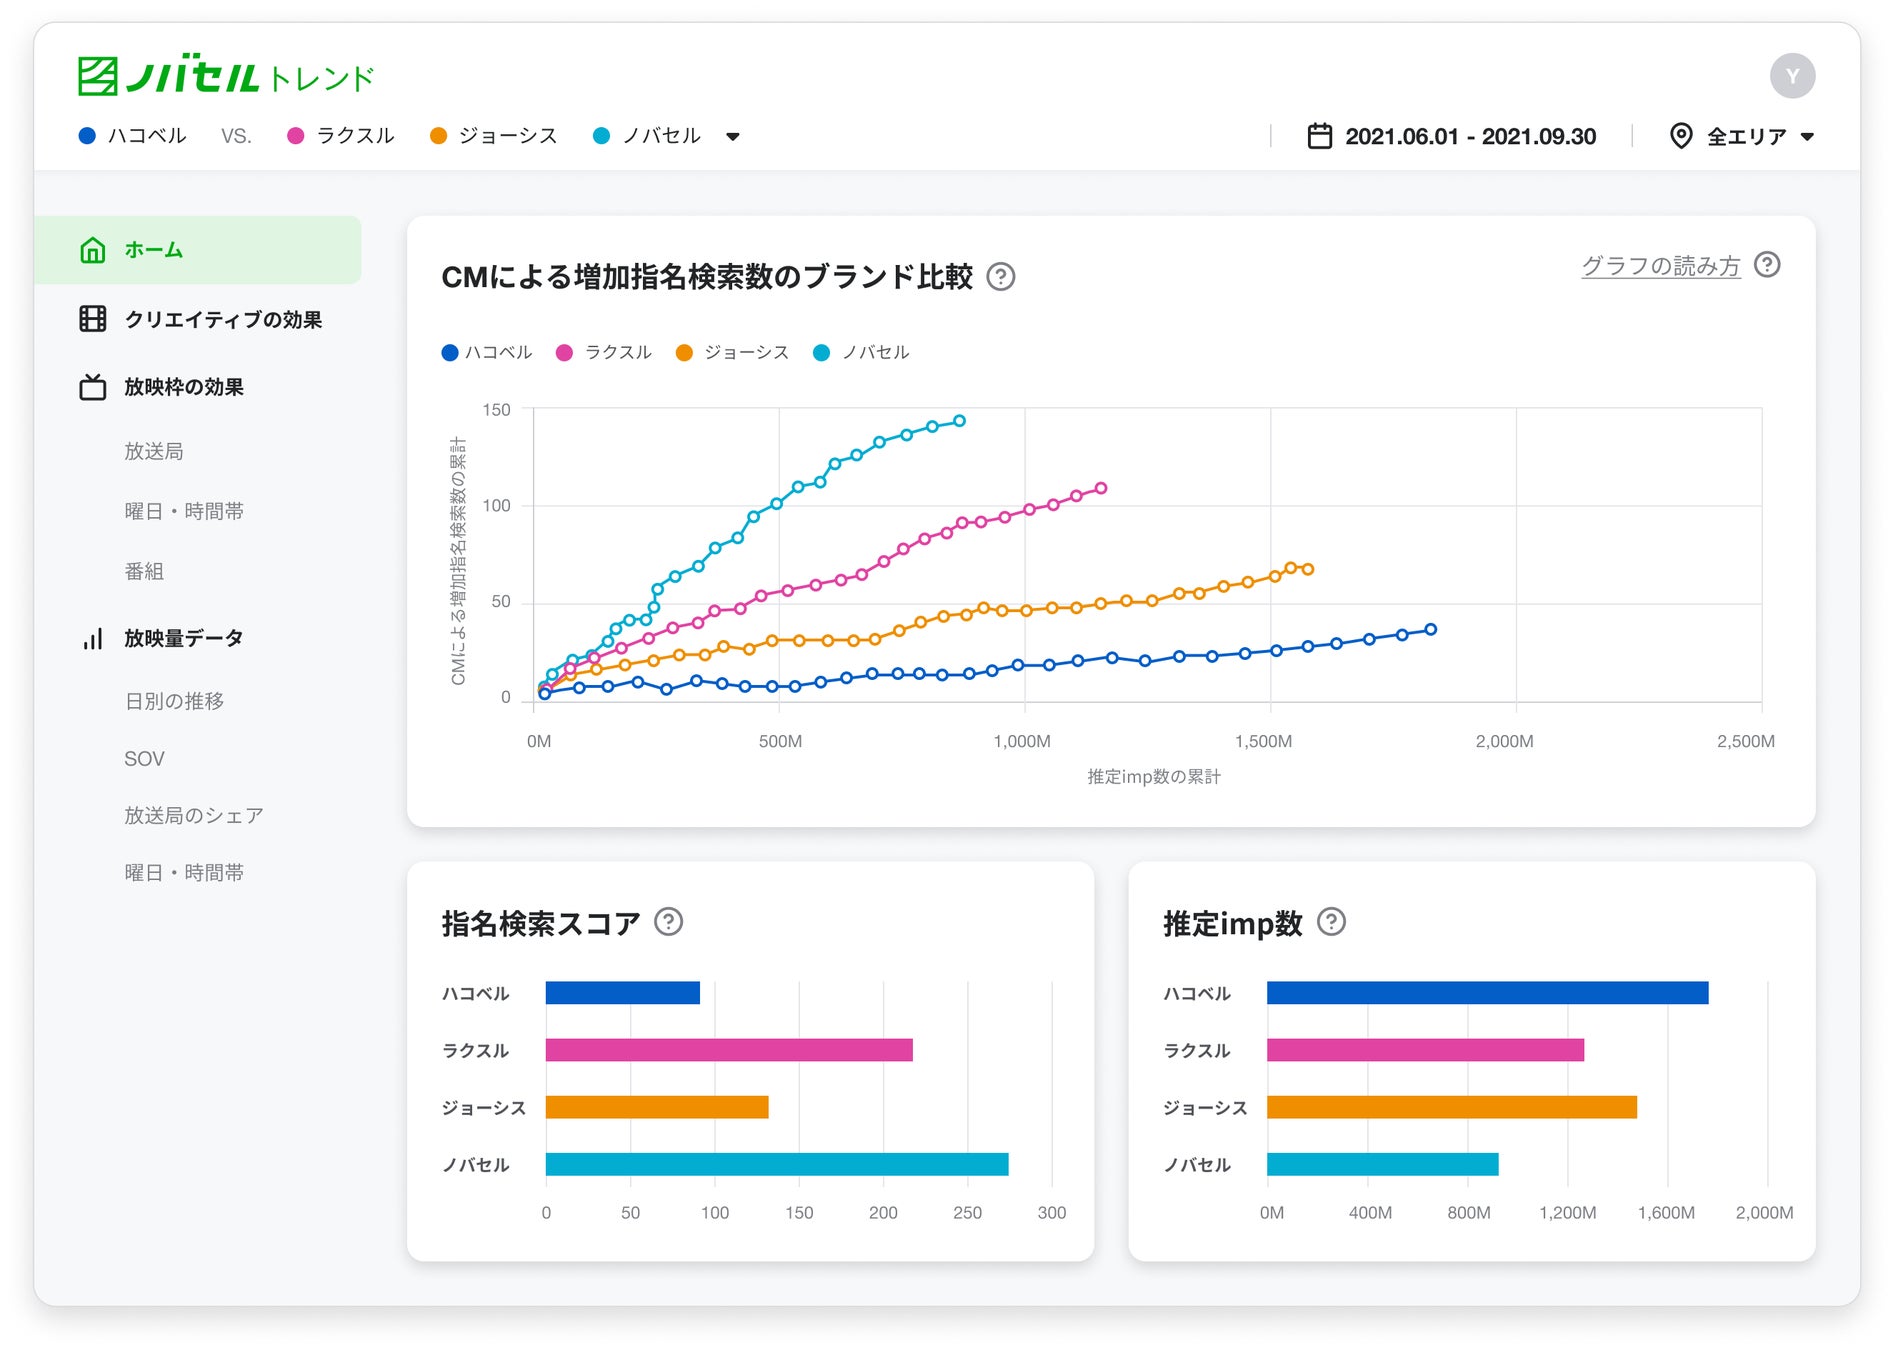Viewport: 1893px width, 1350px height.
Task: Select the 番組 submenu item
Action: 144,571
